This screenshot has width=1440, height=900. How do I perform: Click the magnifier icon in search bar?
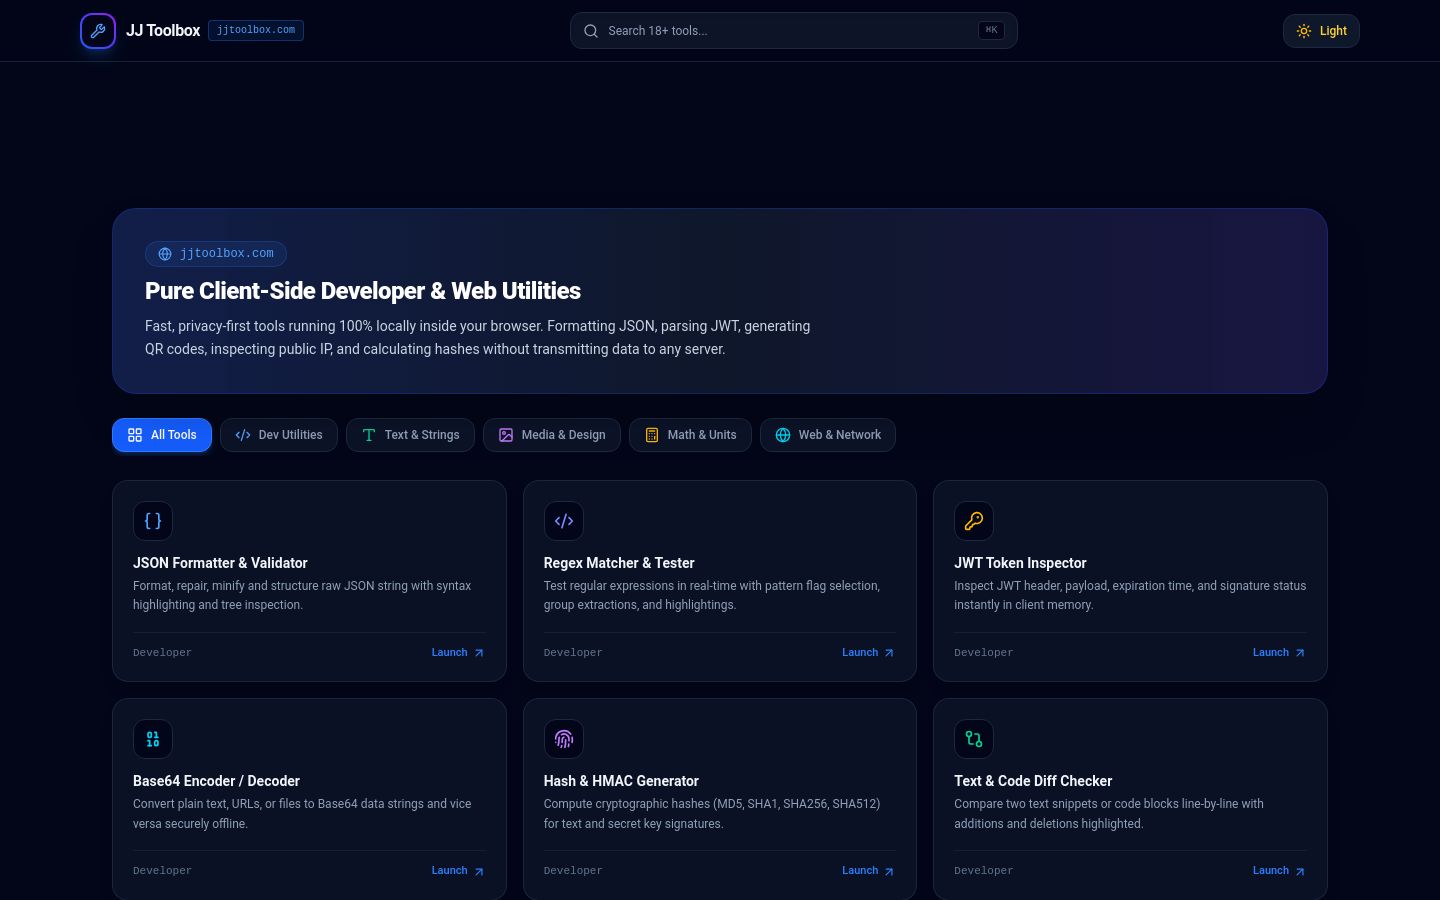coord(591,31)
